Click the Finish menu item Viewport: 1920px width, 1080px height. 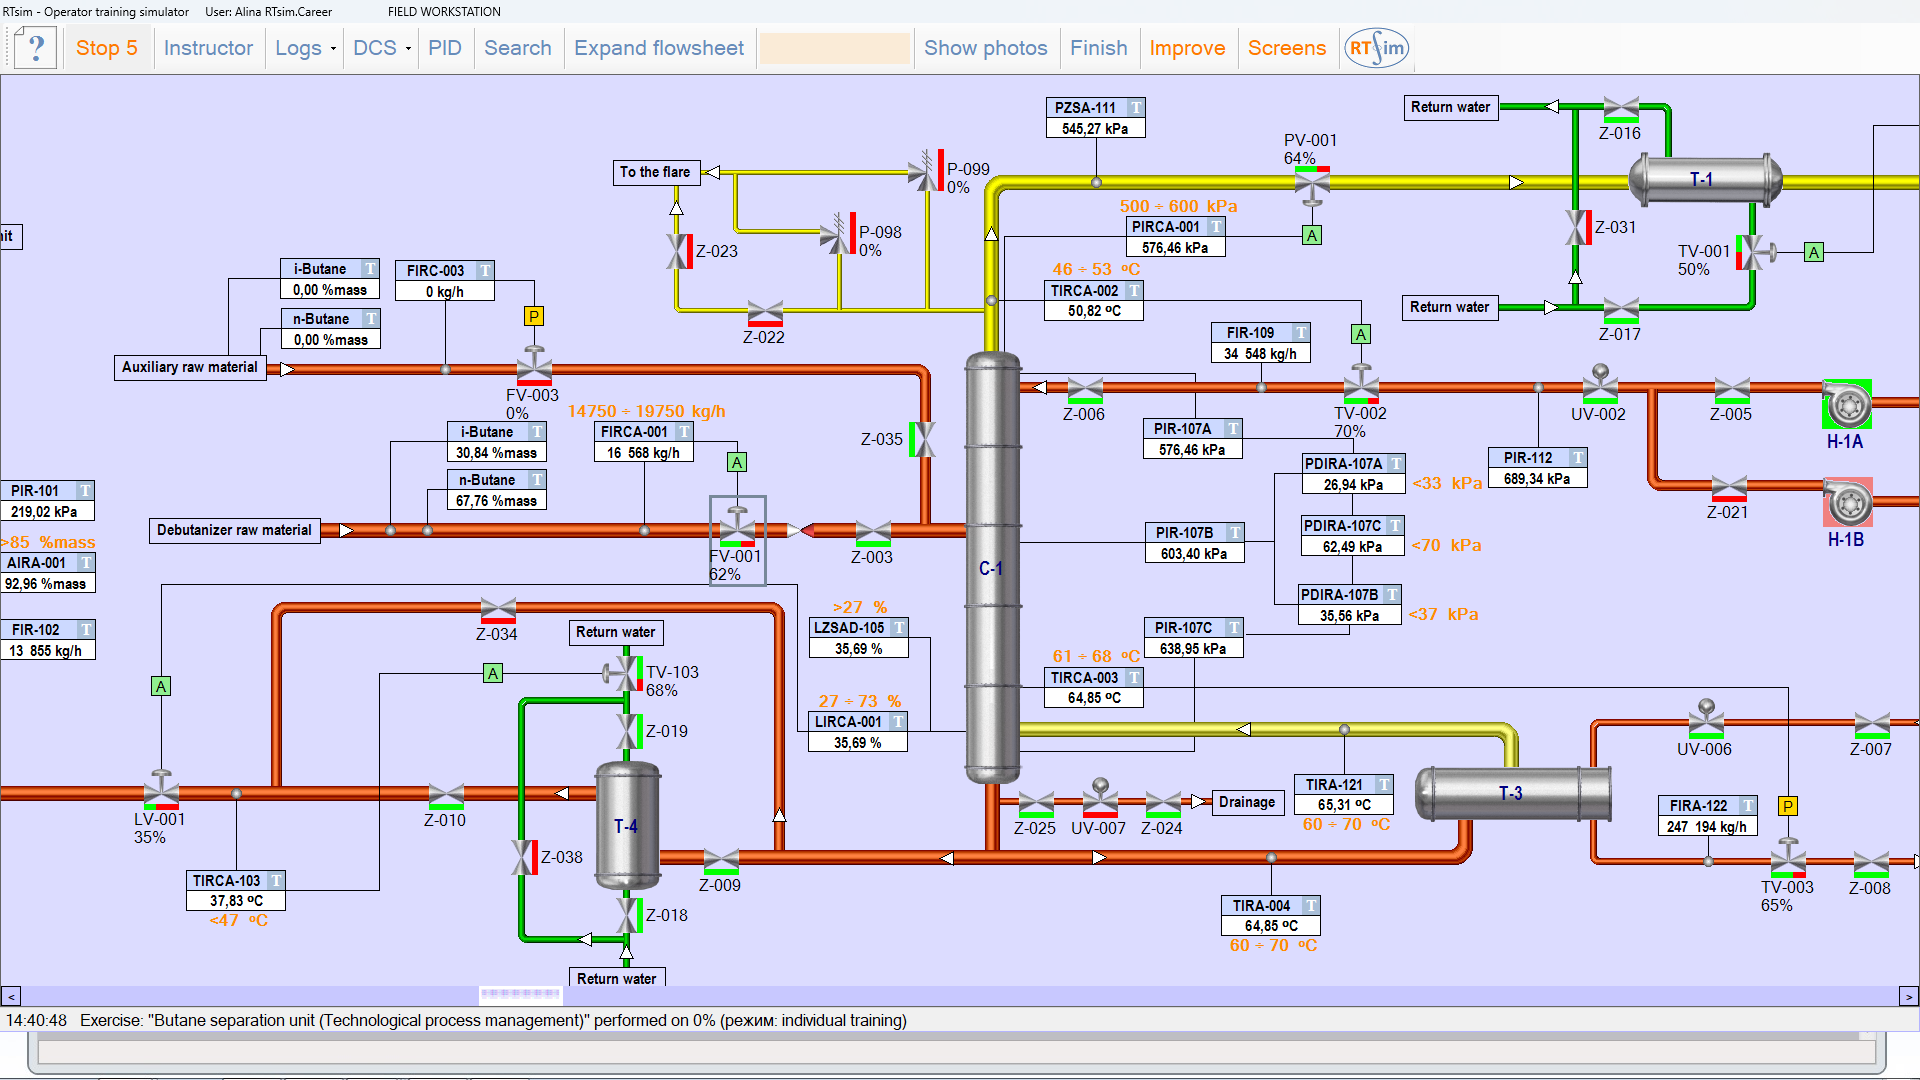coord(1098,48)
